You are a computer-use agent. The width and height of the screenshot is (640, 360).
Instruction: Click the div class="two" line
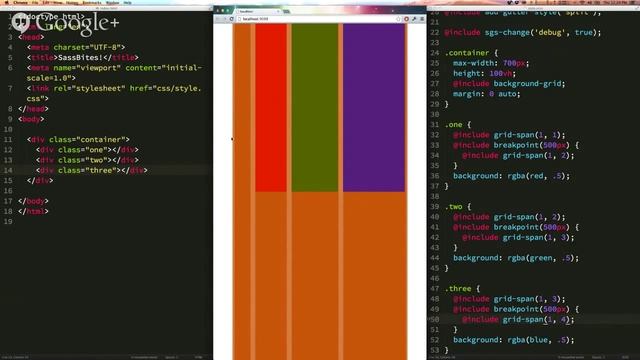click(x=87, y=160)
